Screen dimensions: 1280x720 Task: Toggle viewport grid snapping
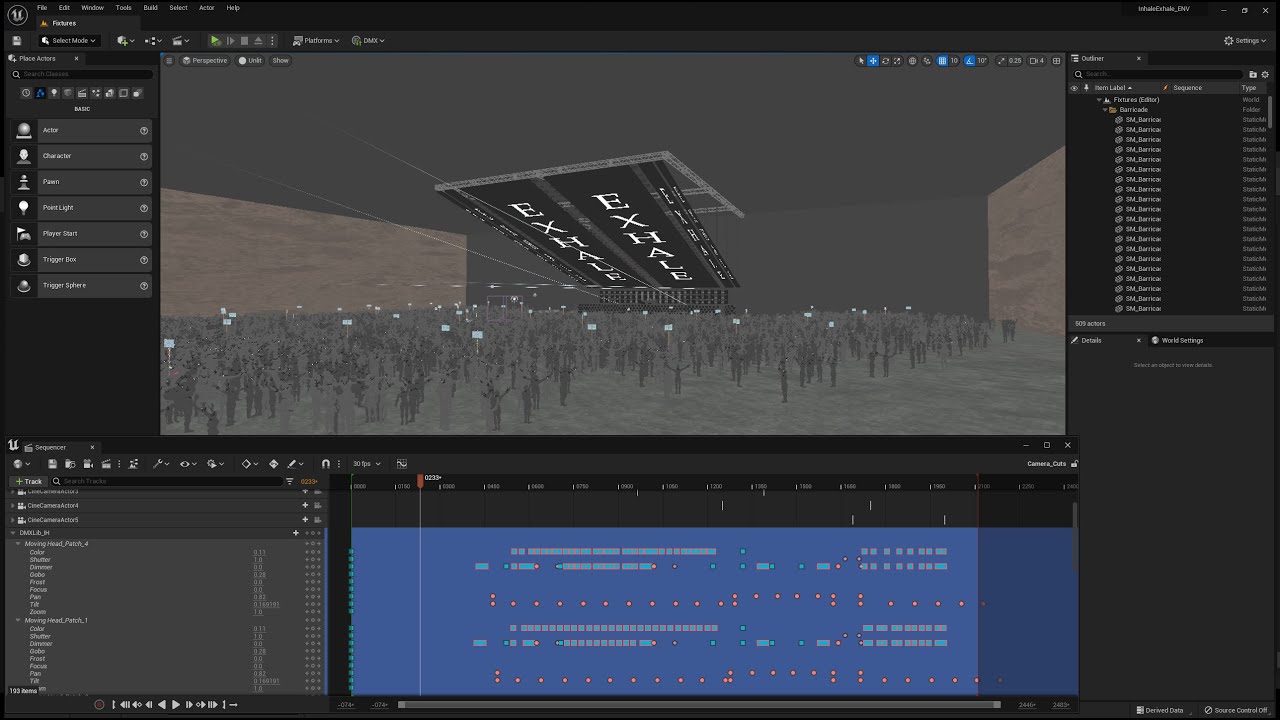[x=942, y=61]
